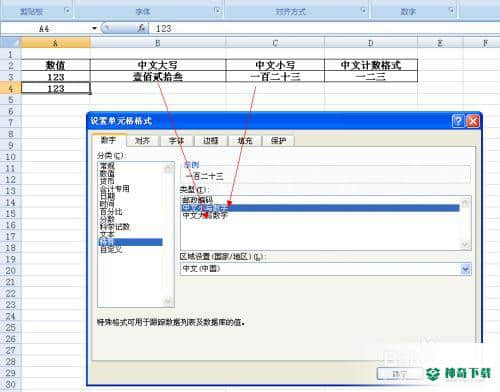Click the 中文小写 header cell
This screenshot has height=392, width=500.
click(x=275, y=65)
